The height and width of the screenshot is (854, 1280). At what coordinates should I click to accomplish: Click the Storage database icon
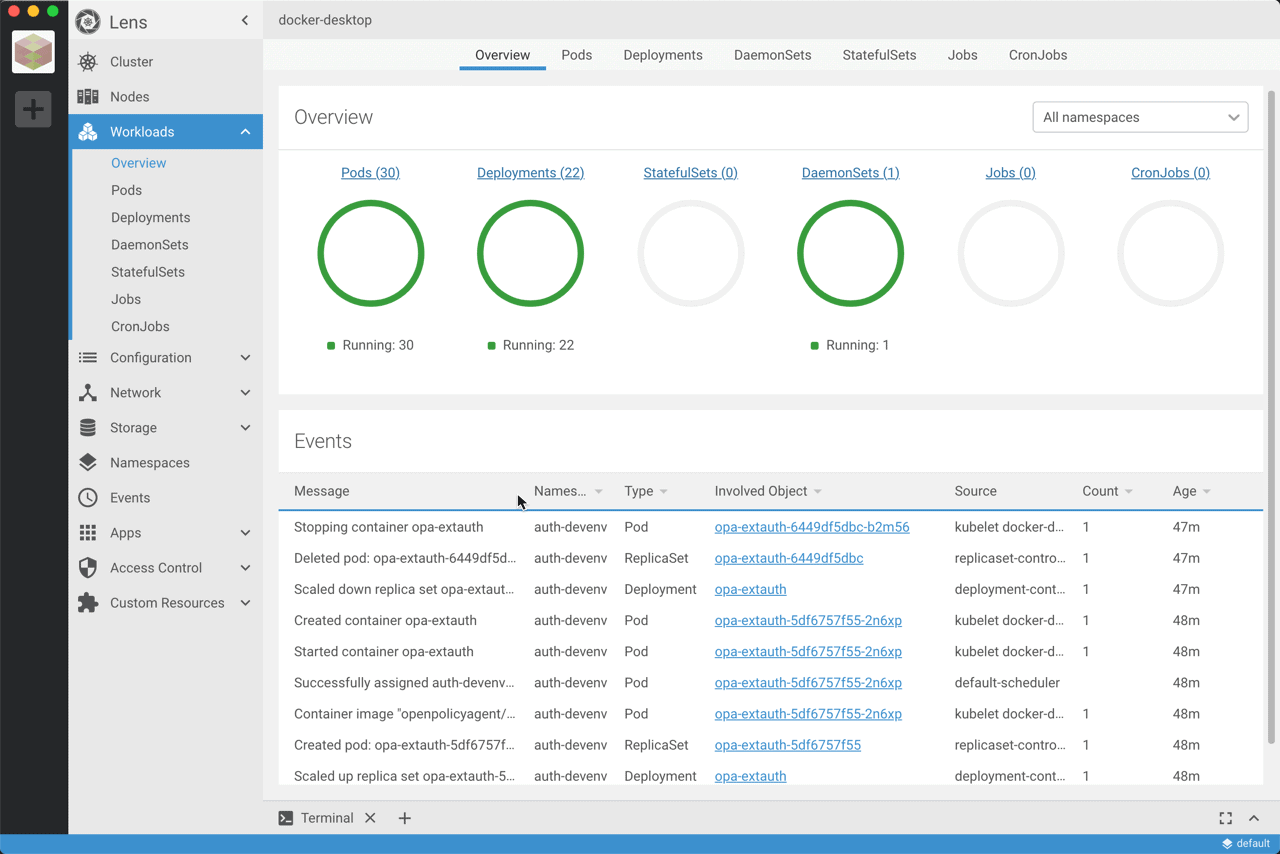click(x=88, y=428)
